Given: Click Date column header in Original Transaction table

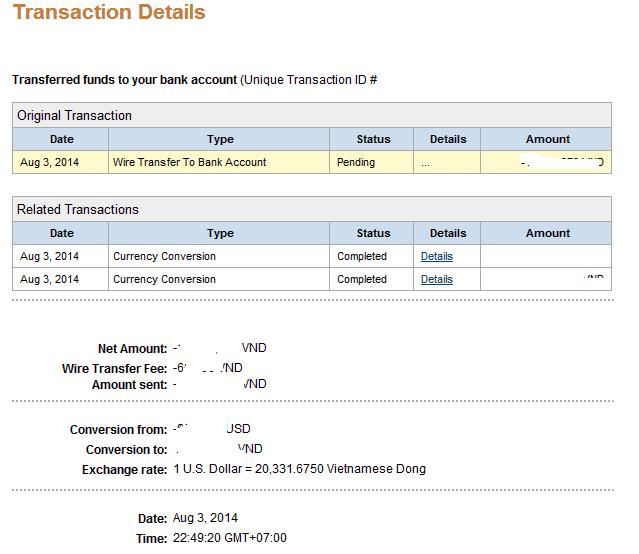Looking at the screenshot, I should coord(61,139).
